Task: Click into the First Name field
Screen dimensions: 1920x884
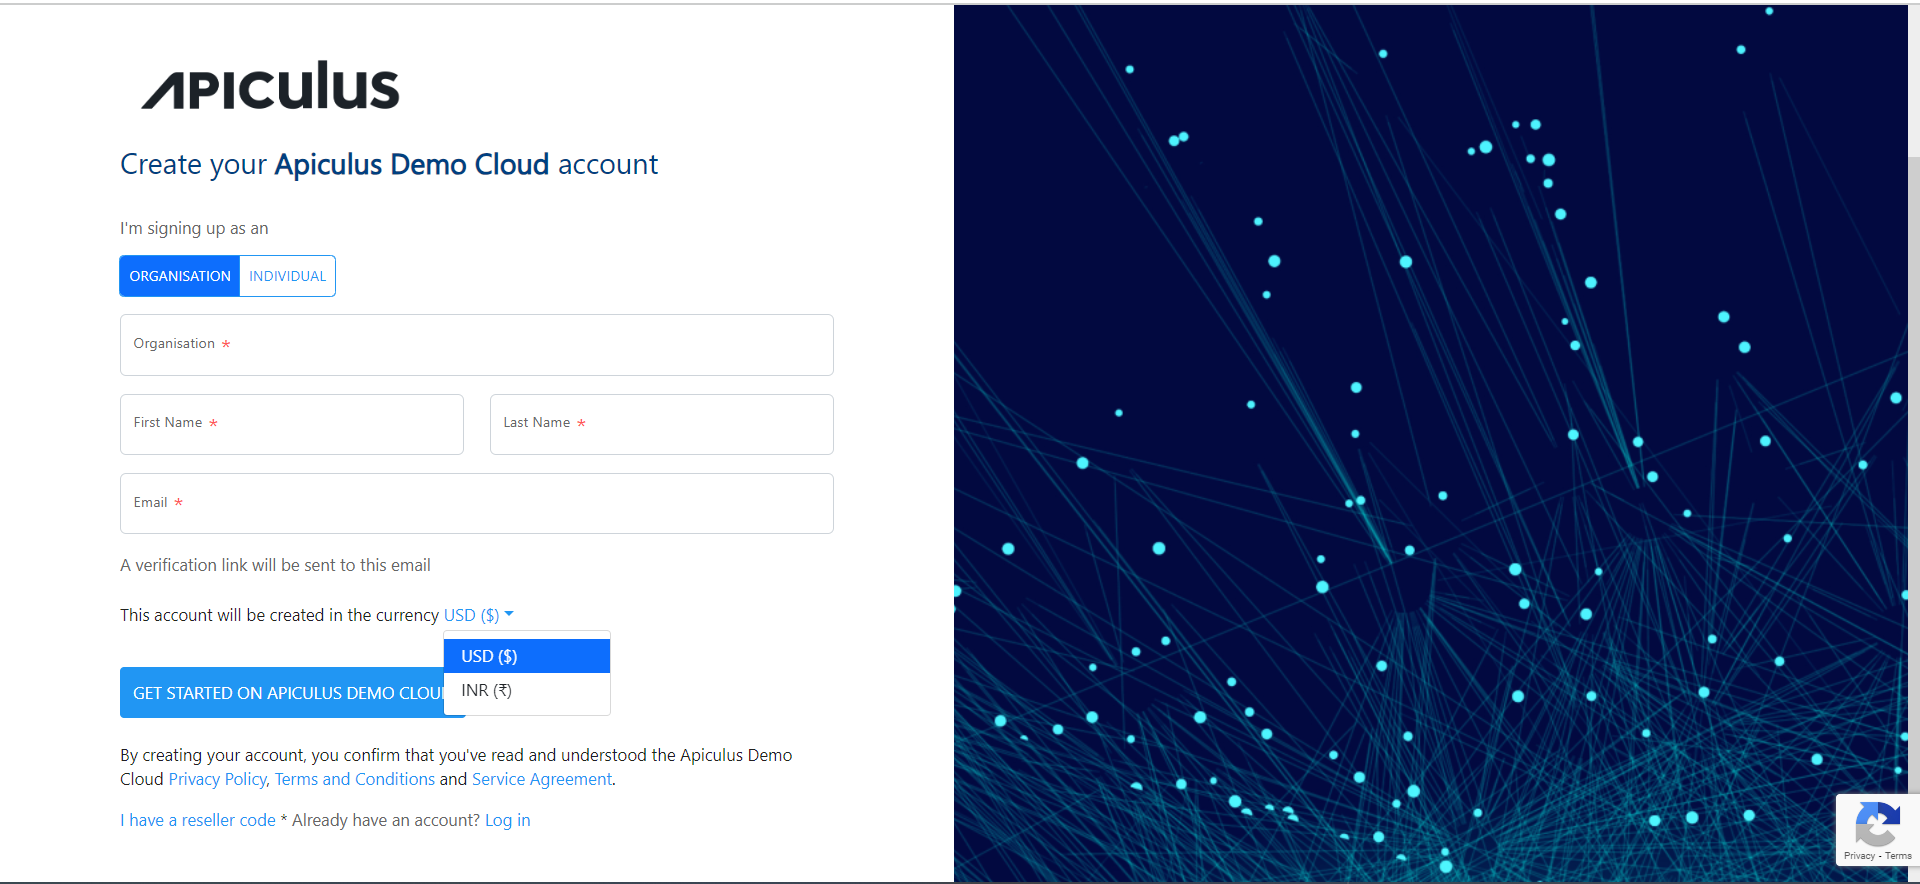Action: click(291, 424)
